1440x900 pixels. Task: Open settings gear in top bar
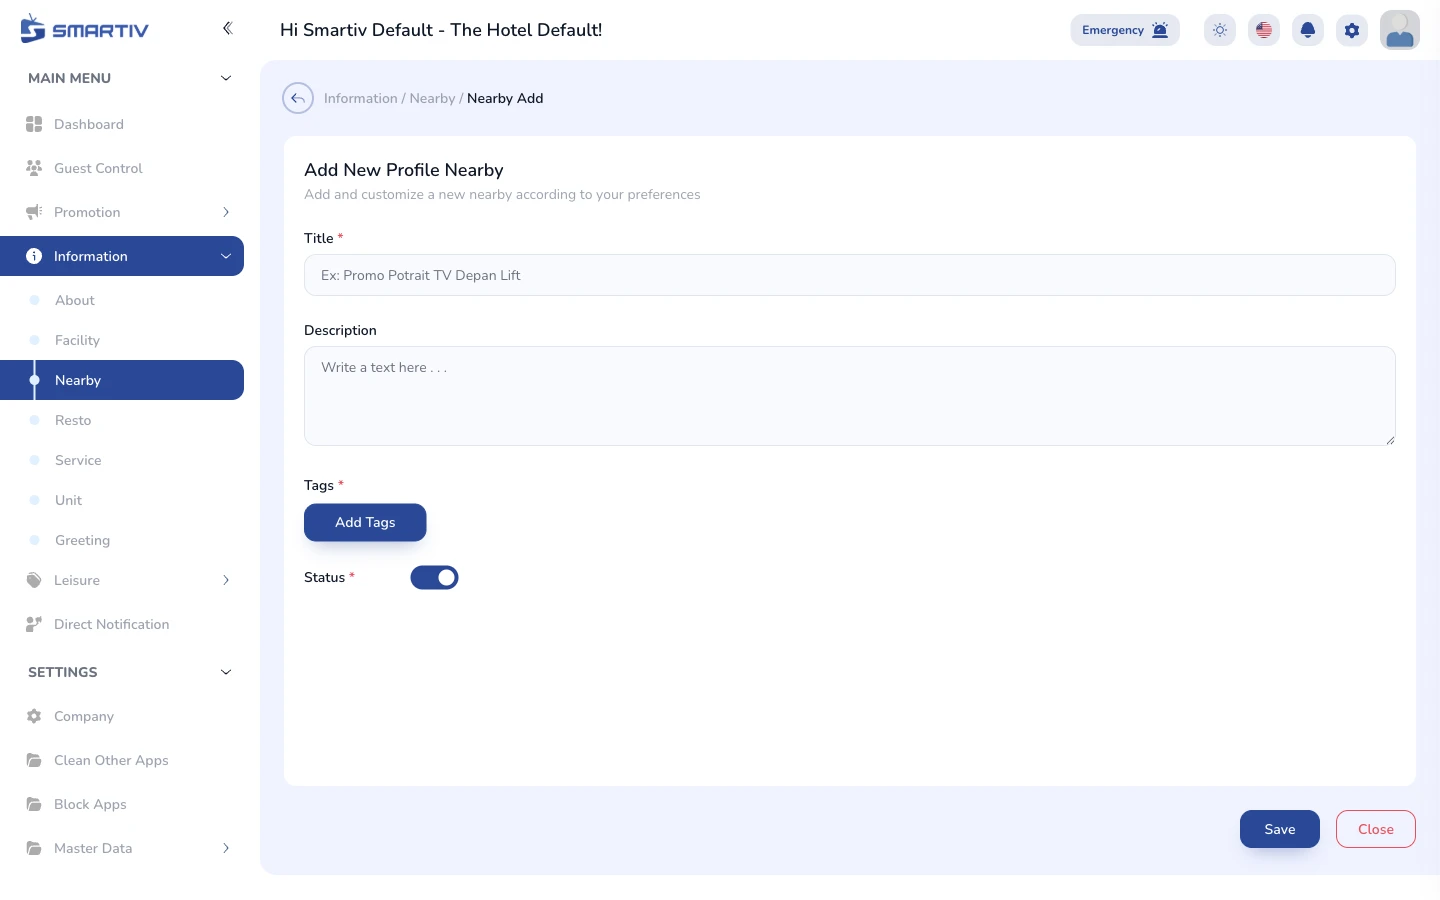1352,30
